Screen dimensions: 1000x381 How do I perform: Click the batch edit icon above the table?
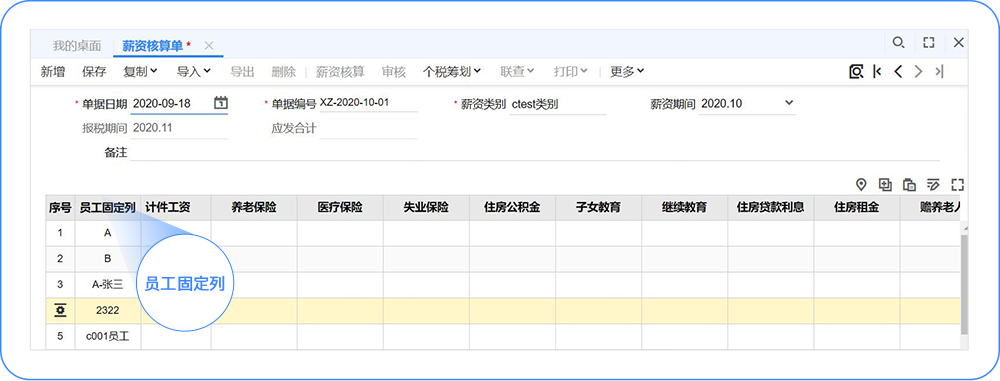[x=933, y=185]
